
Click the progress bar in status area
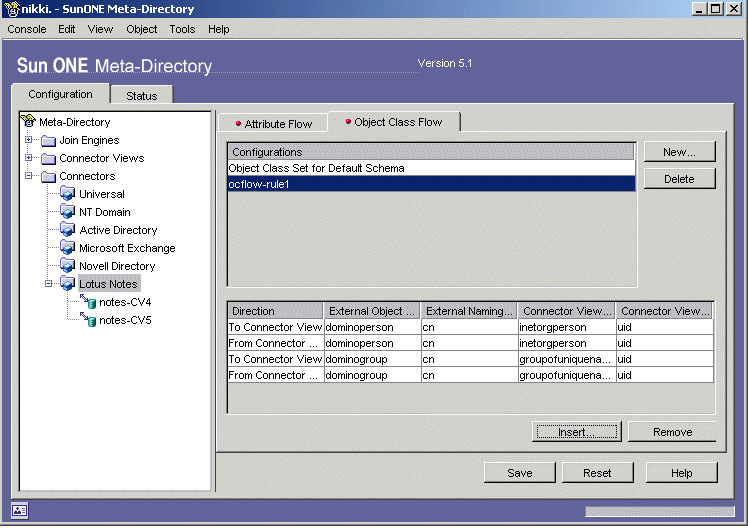click(660, 511)
